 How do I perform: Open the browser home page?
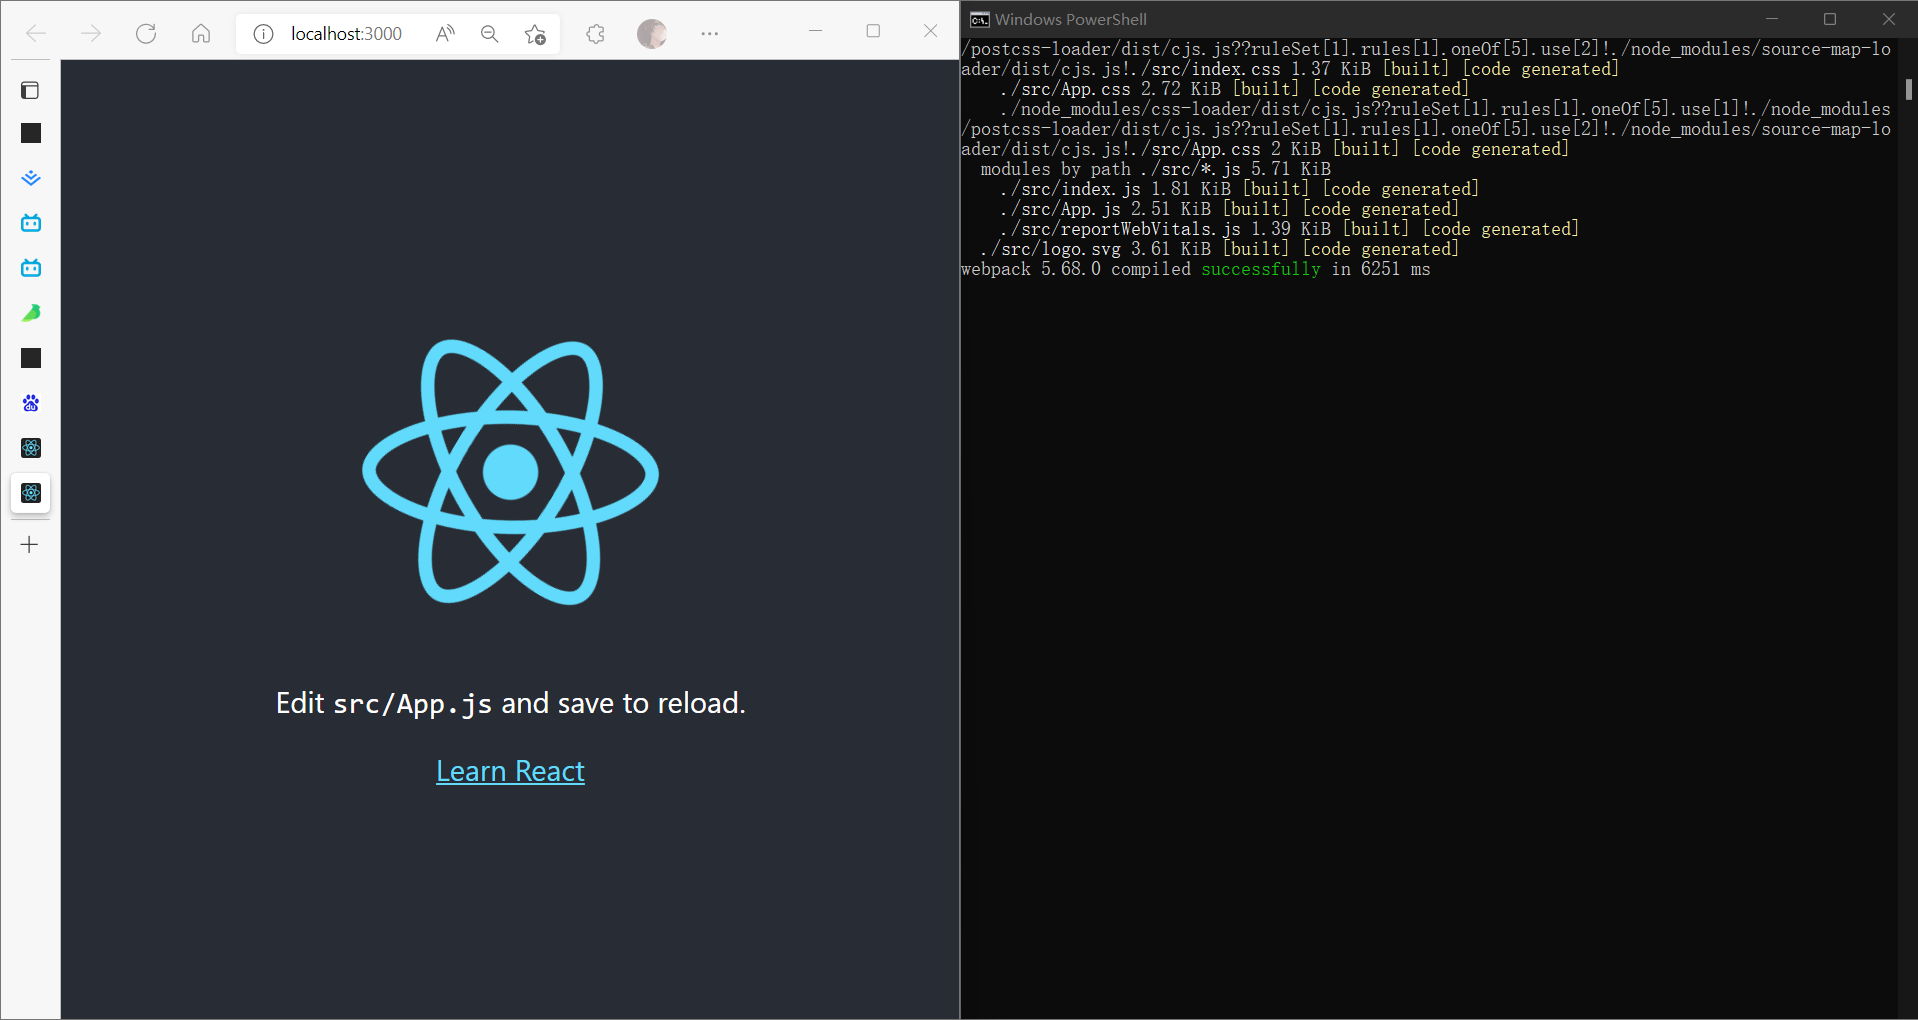click(201, 34)
